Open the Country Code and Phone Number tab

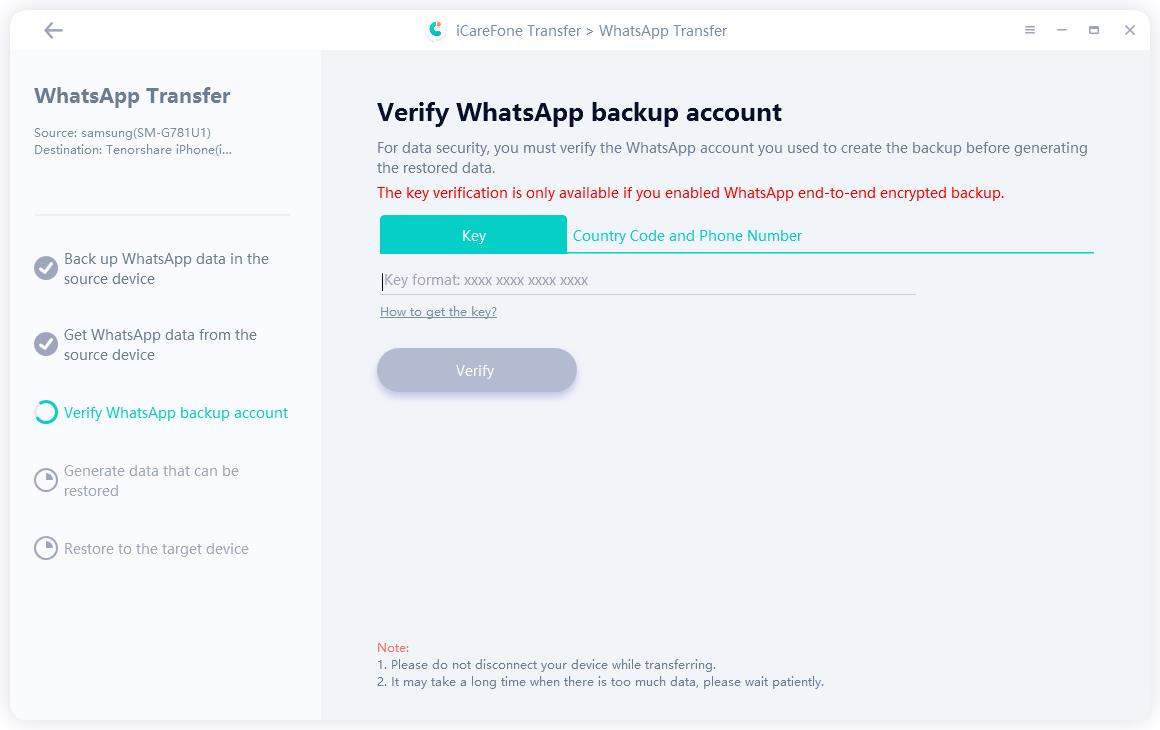coord(687,235)
